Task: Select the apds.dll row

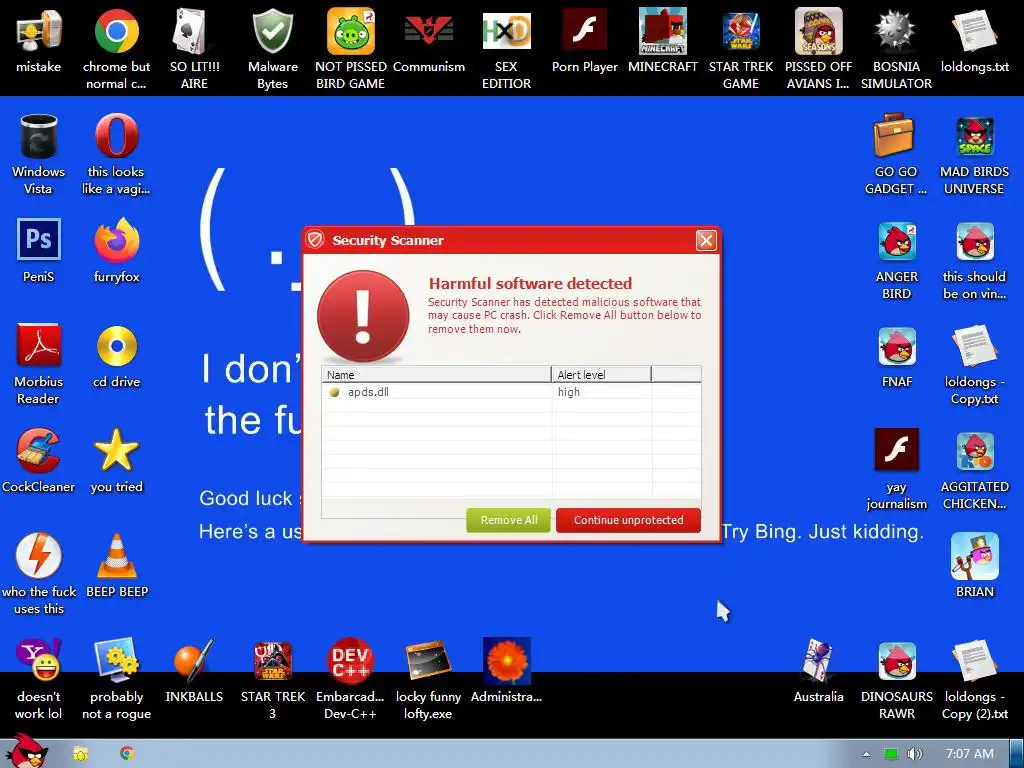Action: point(511,392)
